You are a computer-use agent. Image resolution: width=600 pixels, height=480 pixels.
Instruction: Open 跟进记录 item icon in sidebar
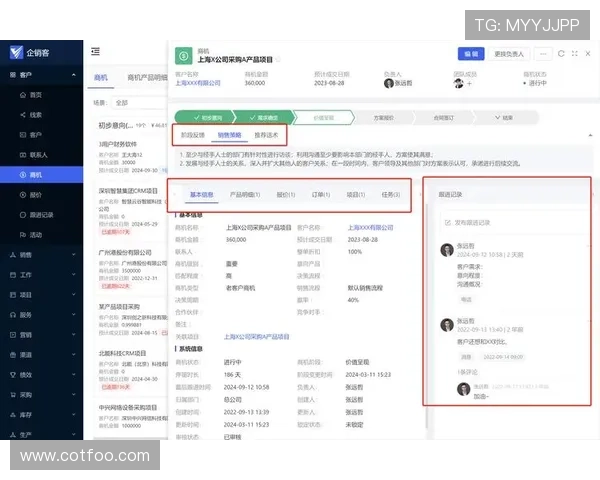[23, 215]
